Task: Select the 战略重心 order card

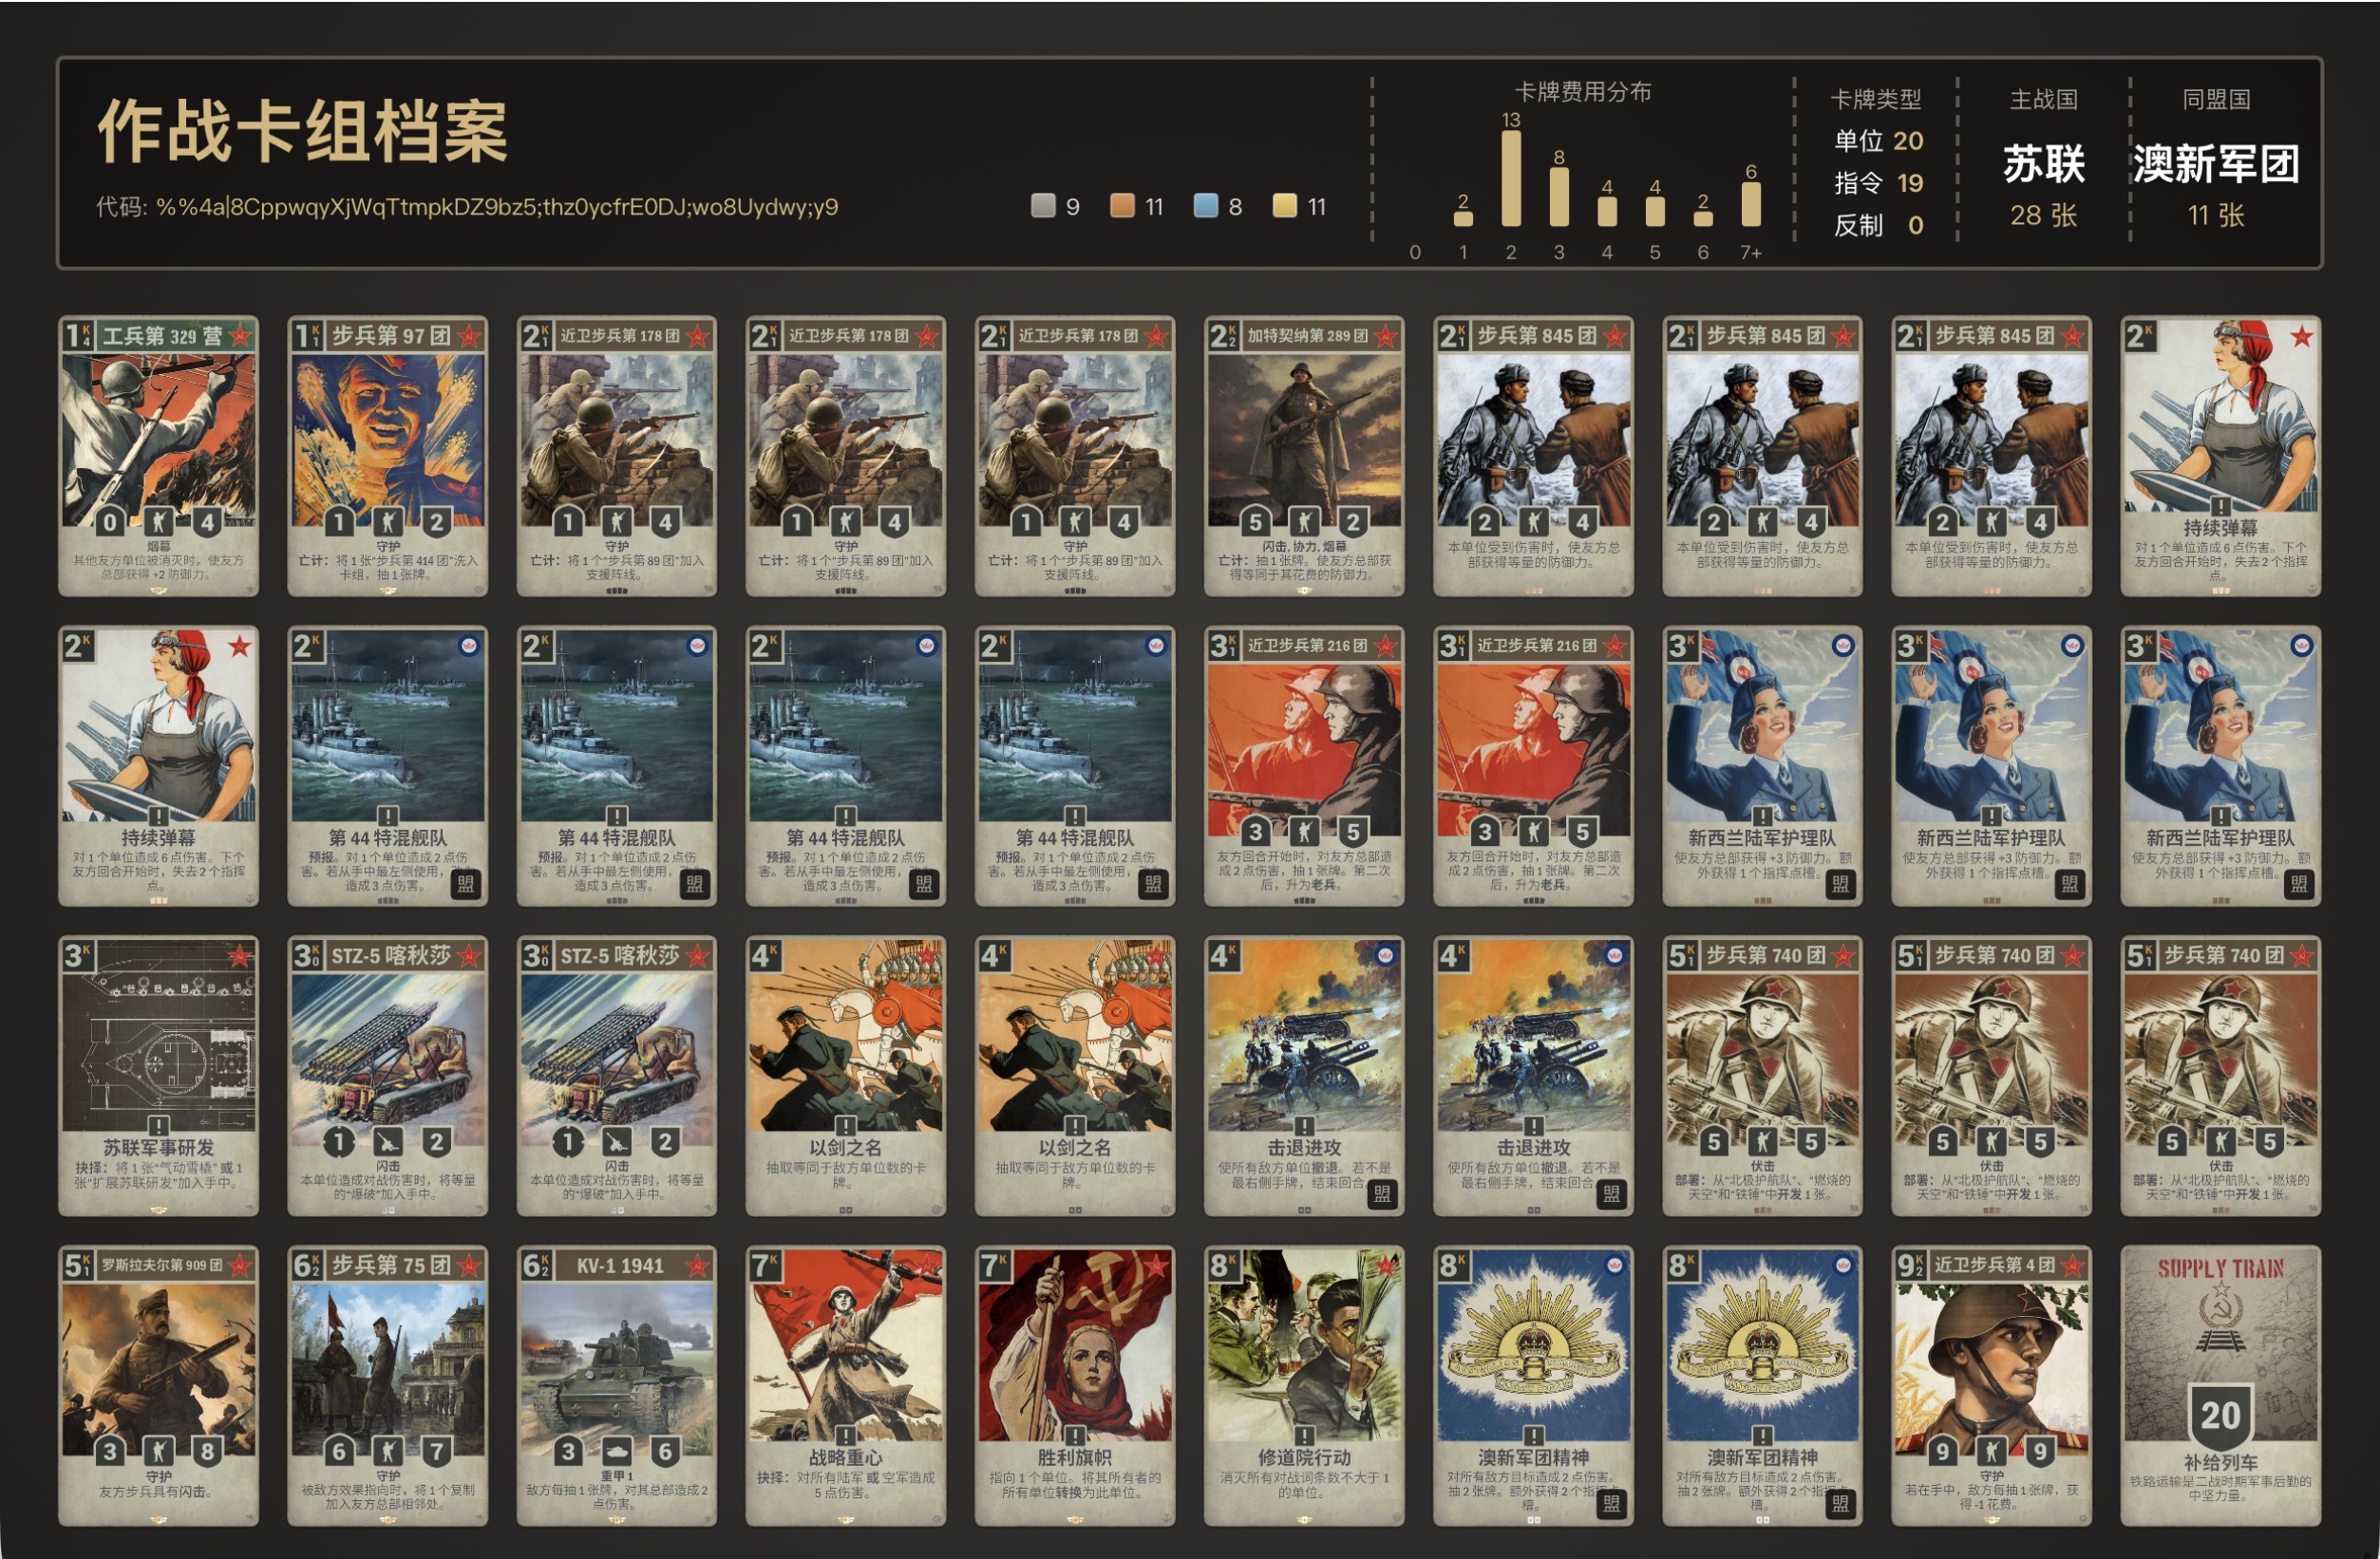Action: point(846,1386)
